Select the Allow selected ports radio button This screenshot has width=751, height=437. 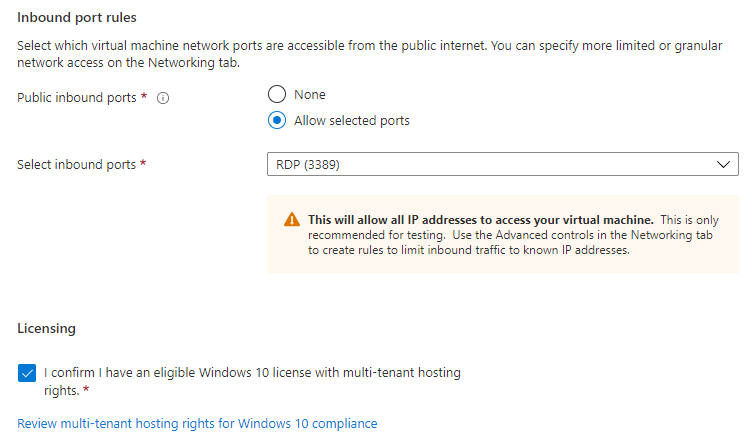pos(277,120)
